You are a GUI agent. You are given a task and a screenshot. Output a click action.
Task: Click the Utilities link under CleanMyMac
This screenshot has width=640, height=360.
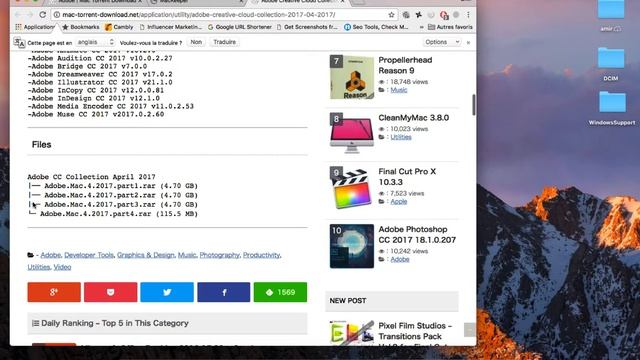tap(401, 137)
